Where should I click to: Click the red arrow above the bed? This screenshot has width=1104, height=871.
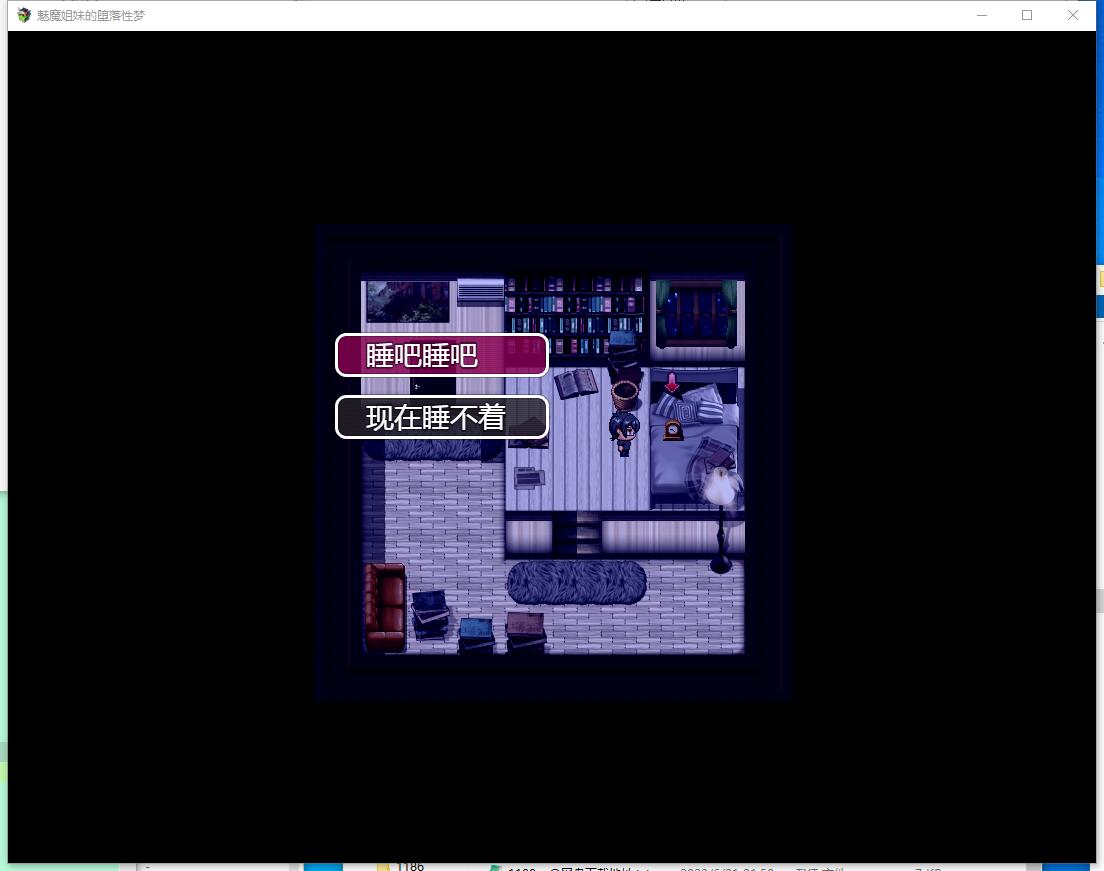(672, 382)
